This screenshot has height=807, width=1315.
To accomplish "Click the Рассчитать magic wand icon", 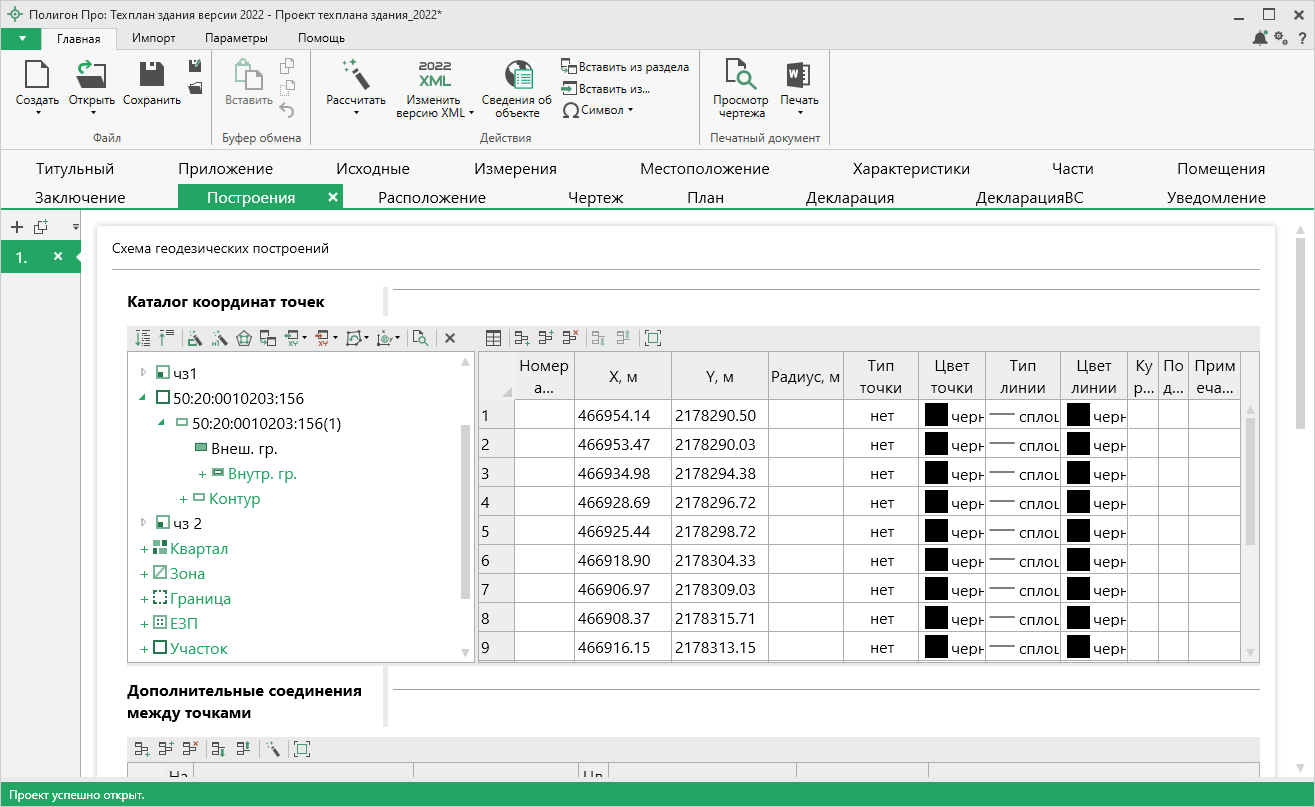I will tap(355, 76).
